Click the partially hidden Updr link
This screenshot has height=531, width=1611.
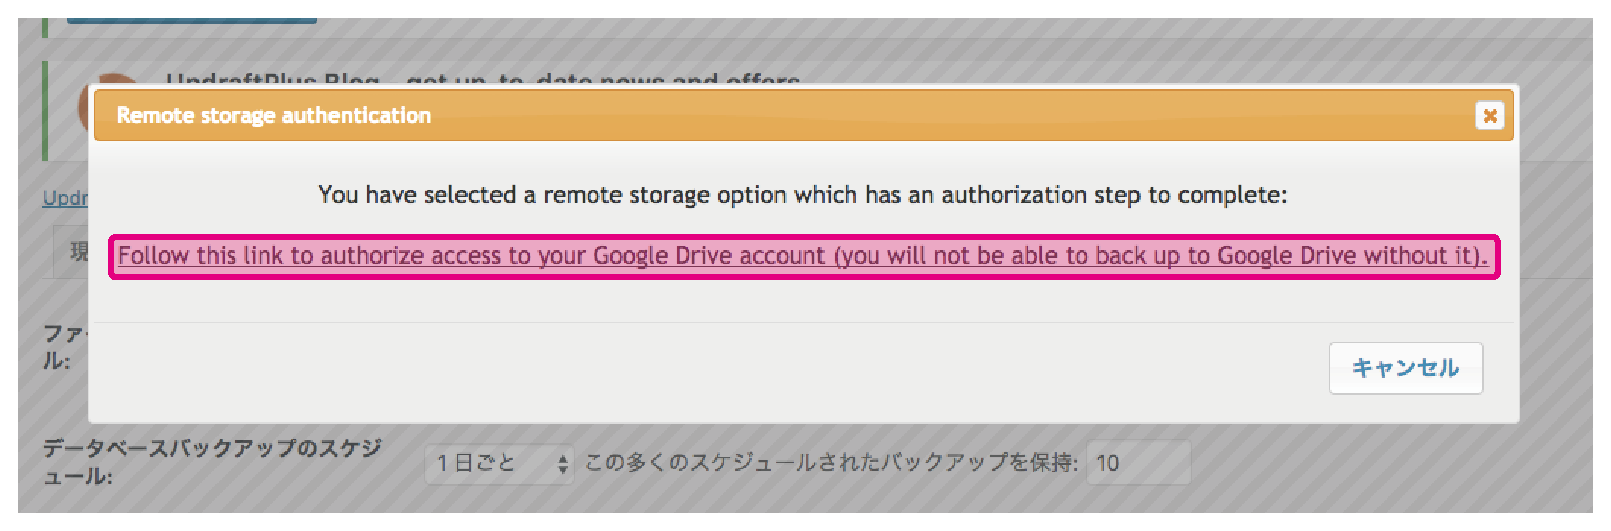pyautogui.click(x=65, y=198)
